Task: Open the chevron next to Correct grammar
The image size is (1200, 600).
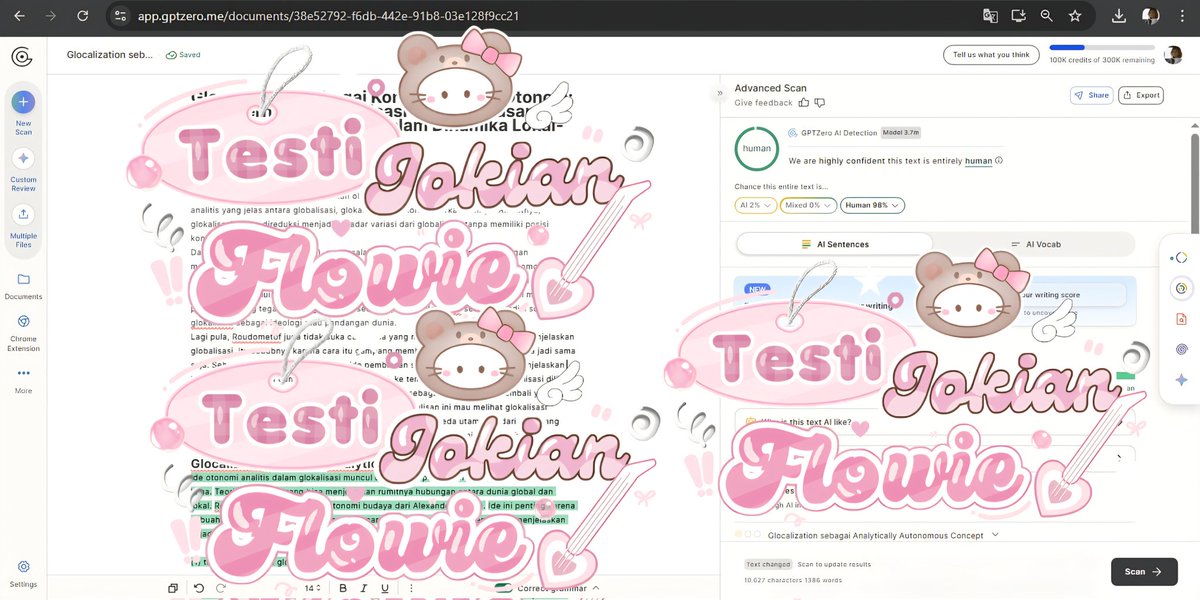Action: tap(596, 588)
